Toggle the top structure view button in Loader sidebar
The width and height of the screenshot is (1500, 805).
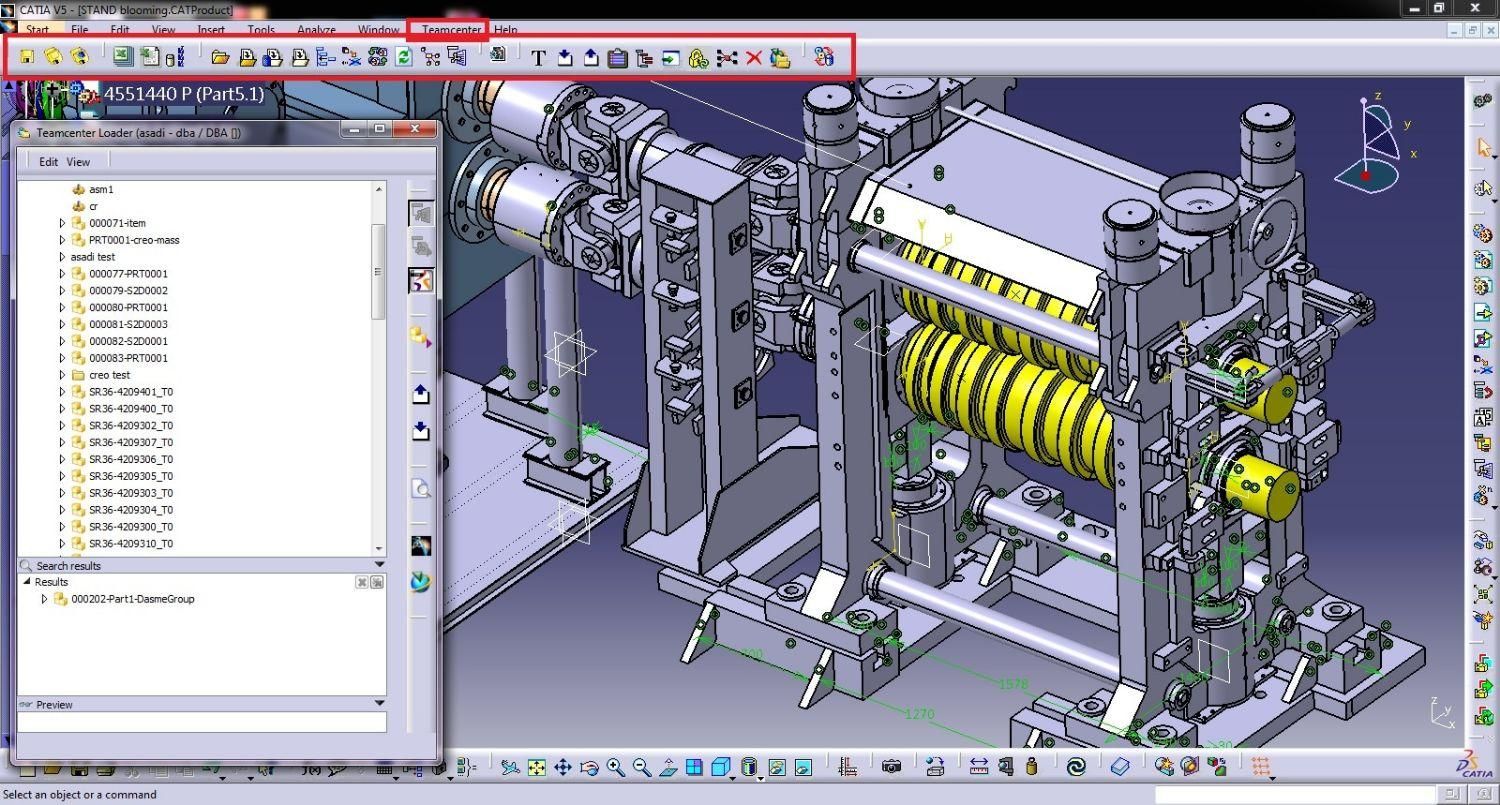421,213
